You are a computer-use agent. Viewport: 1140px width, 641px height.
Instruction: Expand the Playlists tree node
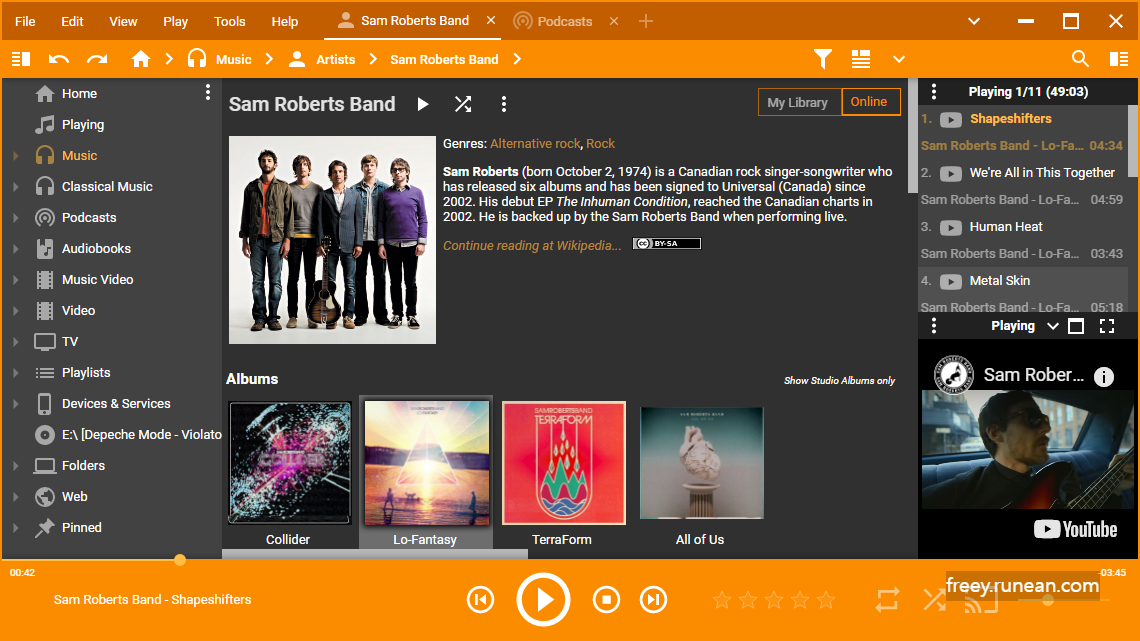[15, 373]
